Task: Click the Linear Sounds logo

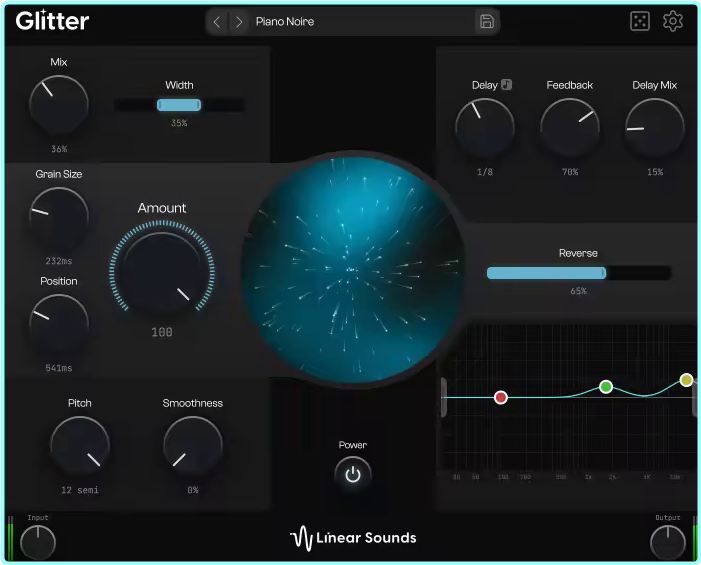Action: [353, 538]
